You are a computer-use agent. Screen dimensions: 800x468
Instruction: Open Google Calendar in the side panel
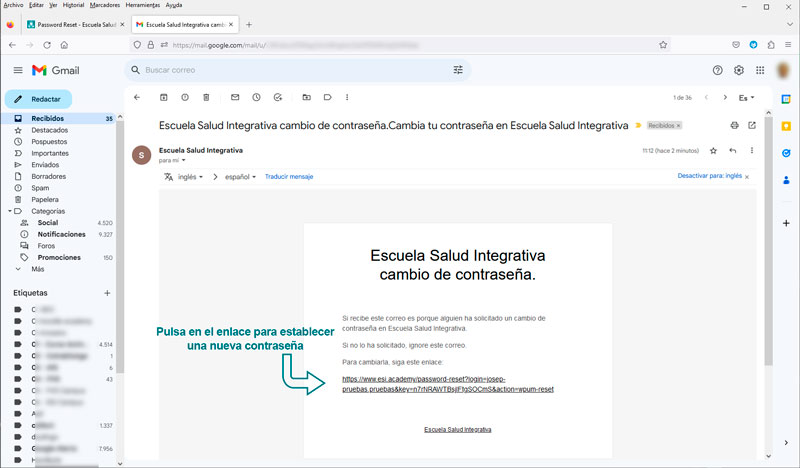[x=786, y=99]
